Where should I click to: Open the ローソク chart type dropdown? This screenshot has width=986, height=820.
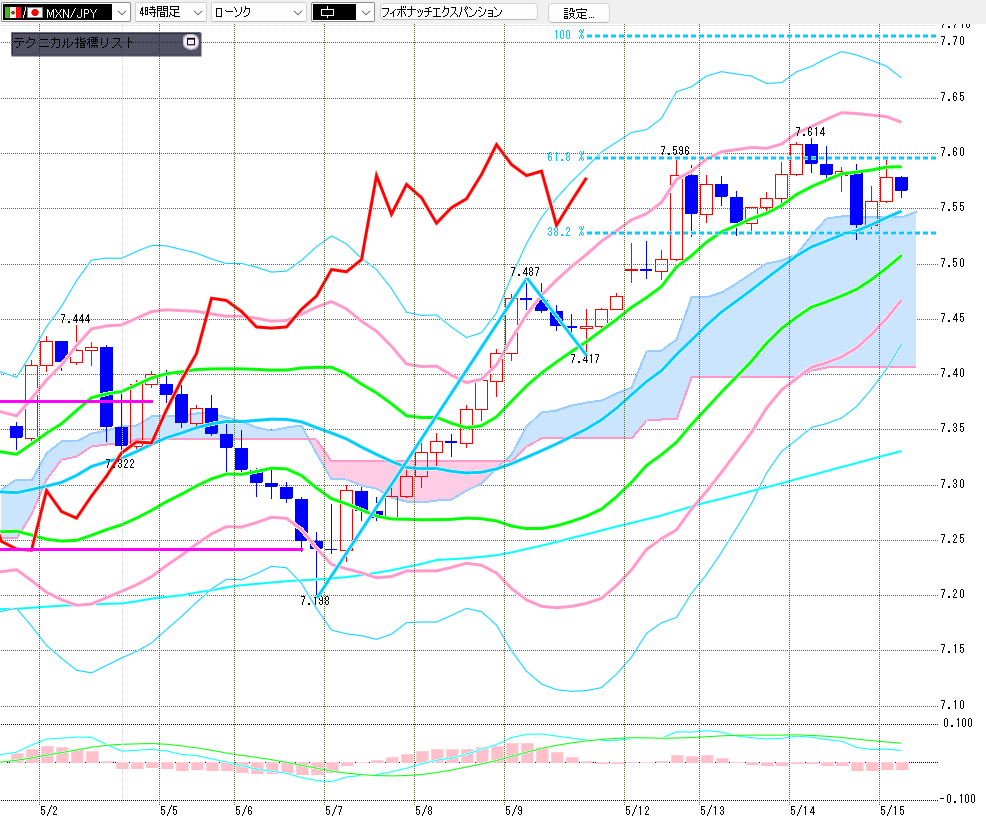tap(258, 12)
